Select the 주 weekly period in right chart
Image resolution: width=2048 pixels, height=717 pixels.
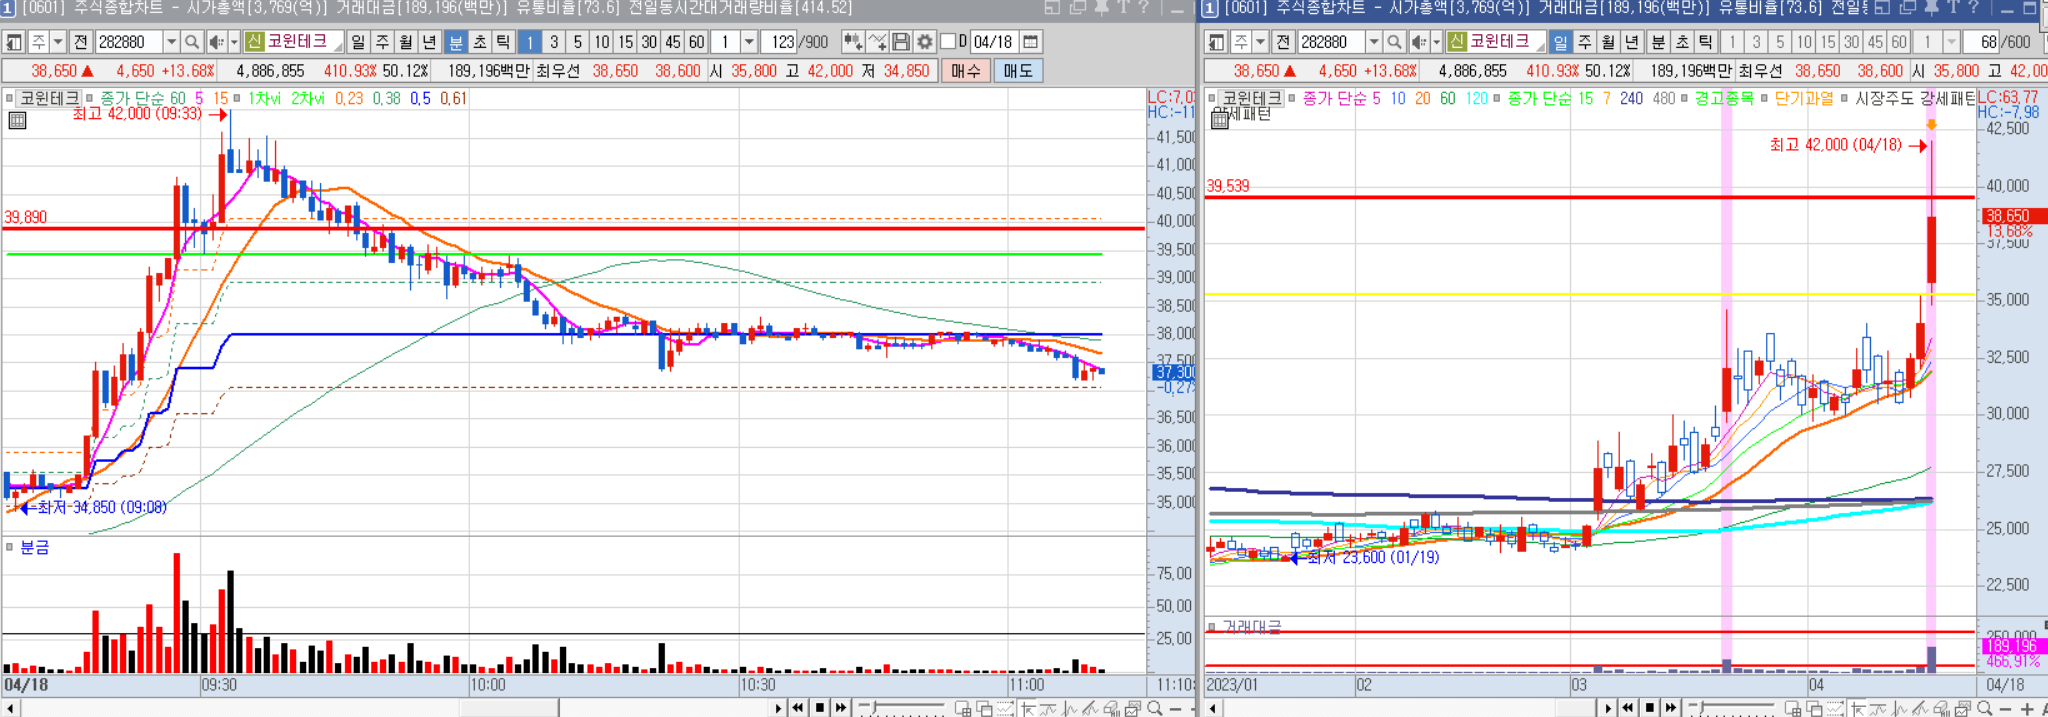(x=1584, y=42)
